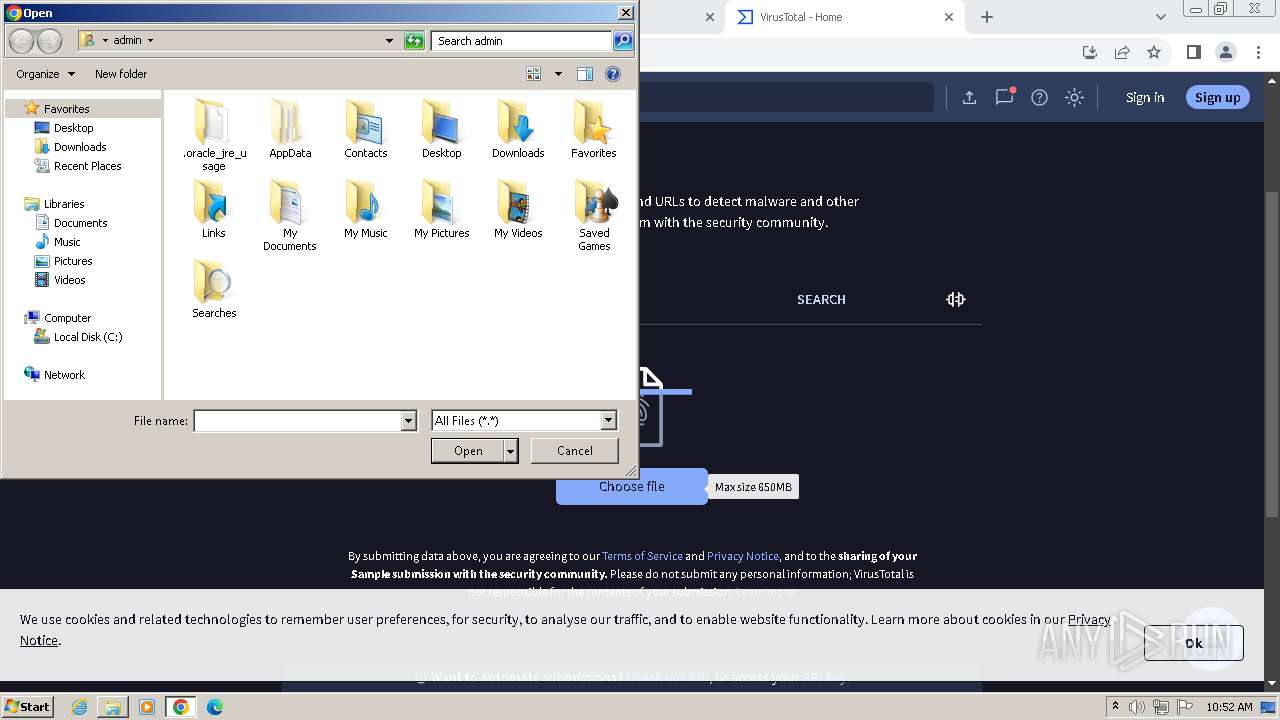
Task: Switch to the VirusTotal - Home tab
Action: [x=845, y=17]
